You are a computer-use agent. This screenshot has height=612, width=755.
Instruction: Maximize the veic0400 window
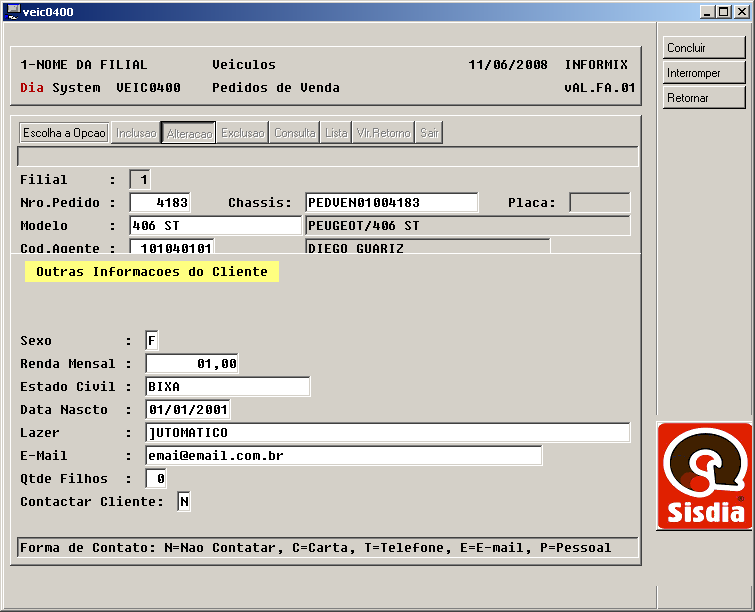723,12
